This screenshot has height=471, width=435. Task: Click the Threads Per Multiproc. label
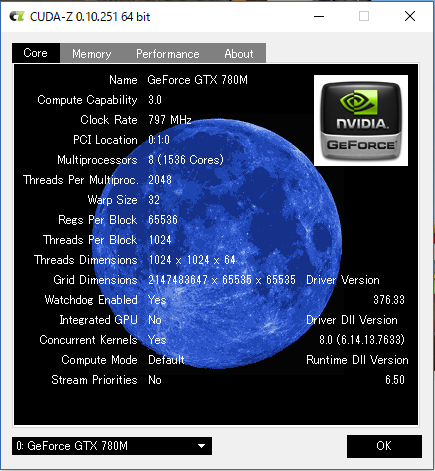point(80,180)
